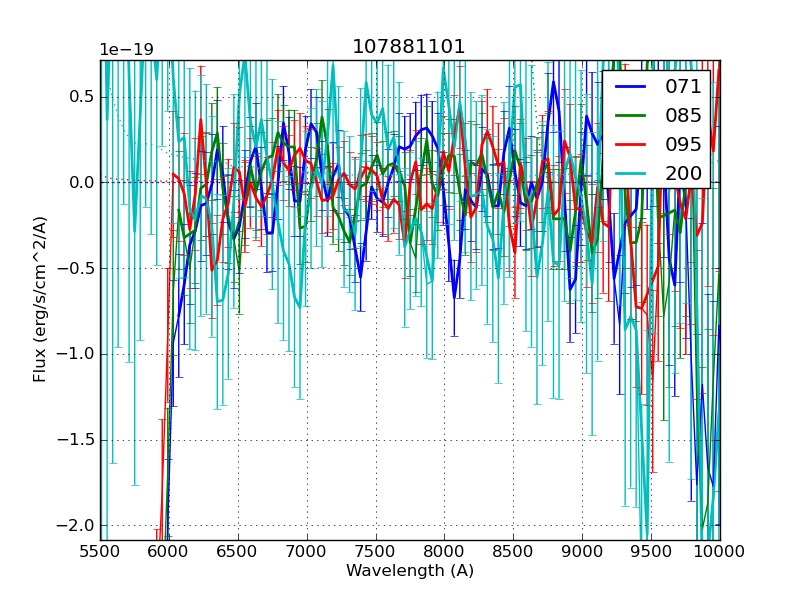Click the Wavelength (A) x-axis label

click(x=409, y=571)
